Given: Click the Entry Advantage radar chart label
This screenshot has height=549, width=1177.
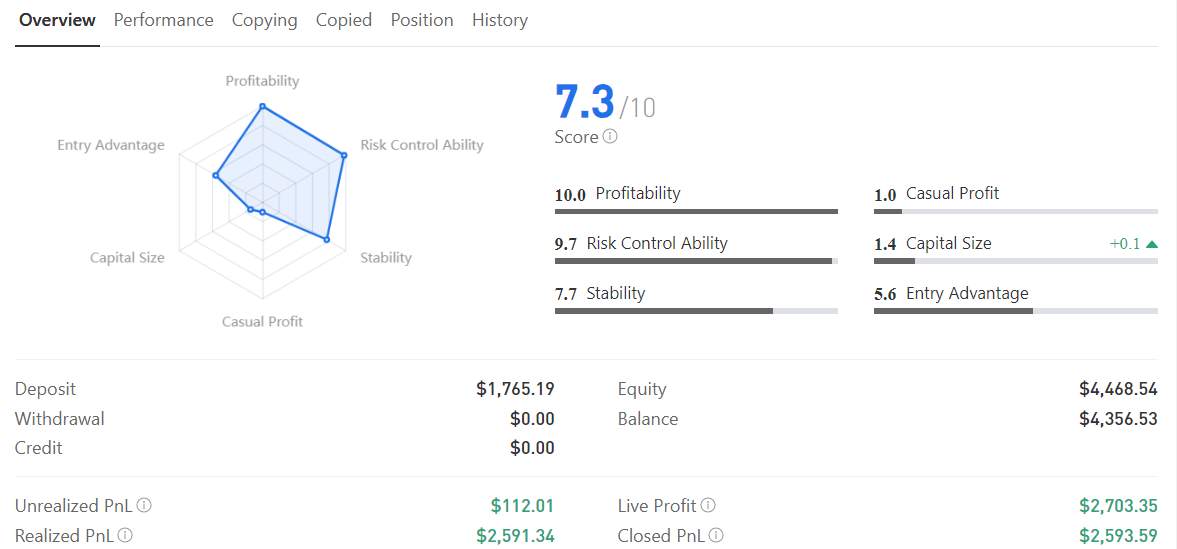Looking at the screenshot, I should click(111, 145).
